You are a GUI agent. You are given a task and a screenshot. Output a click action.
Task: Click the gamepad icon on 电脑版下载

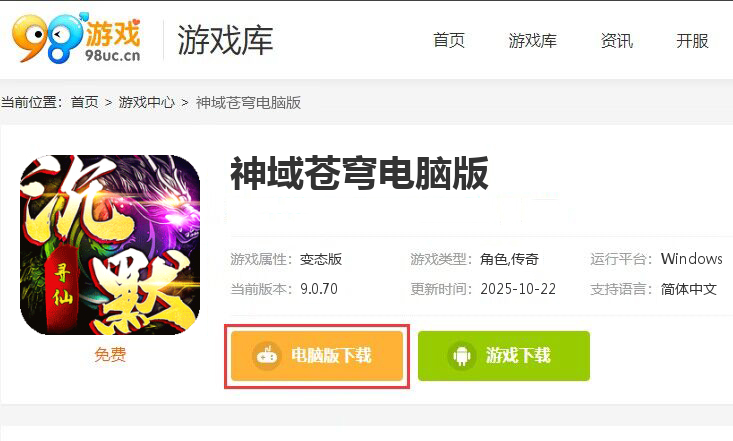[x=267, y=356]
